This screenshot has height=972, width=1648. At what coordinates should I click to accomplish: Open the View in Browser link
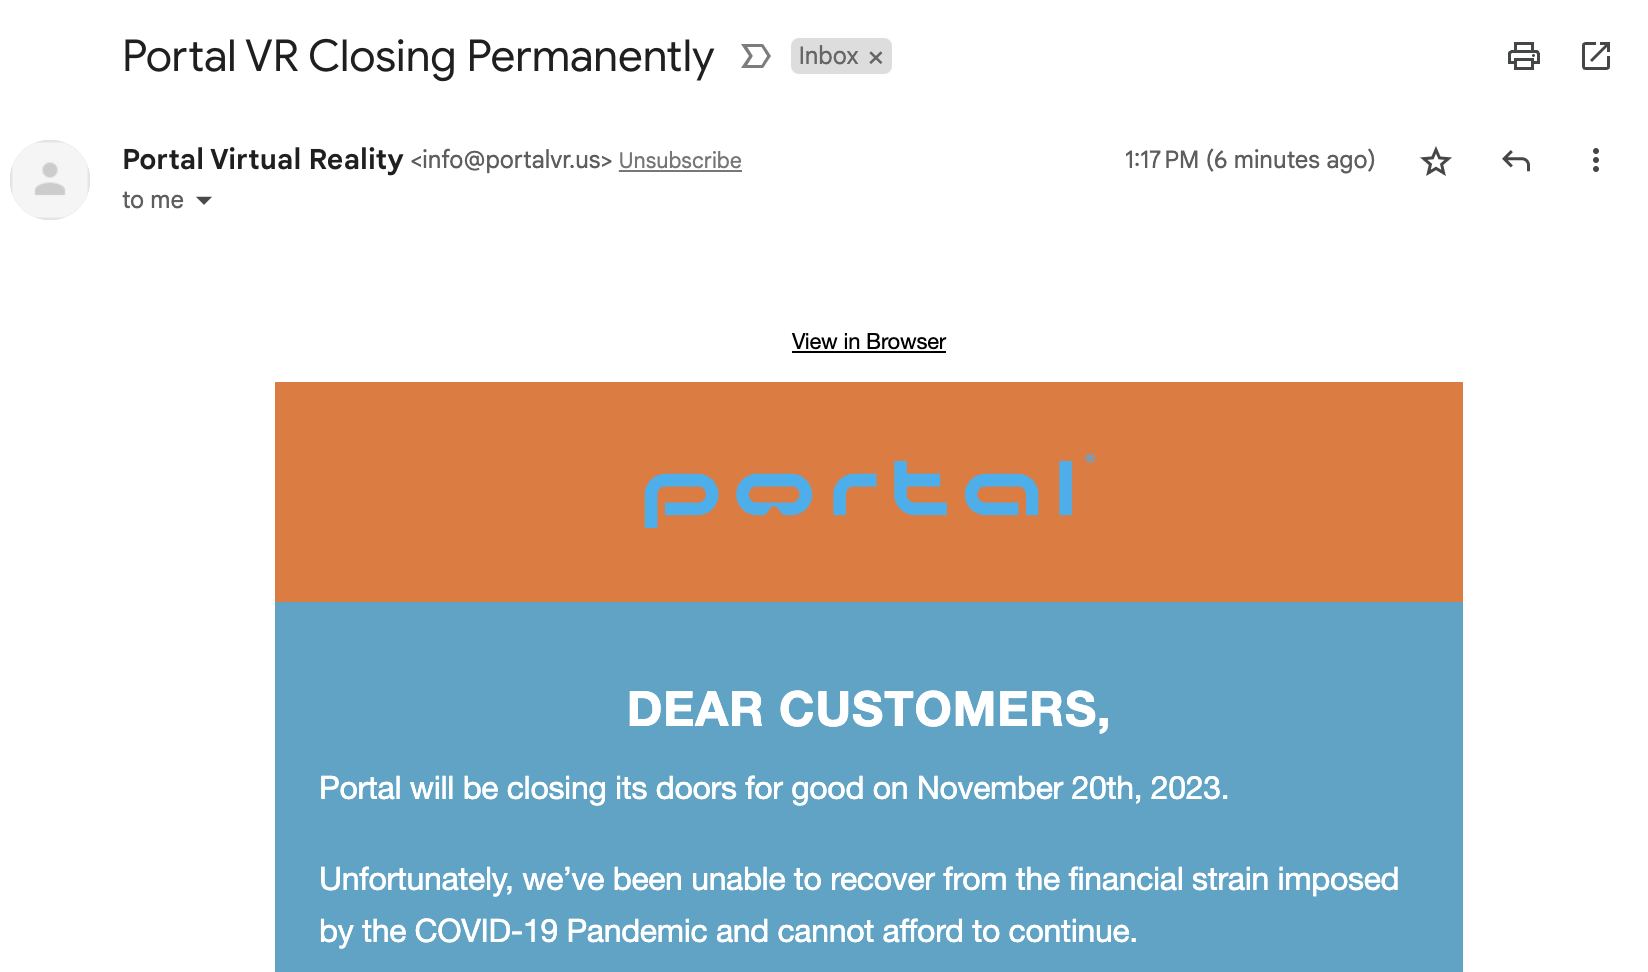(868, 342)
